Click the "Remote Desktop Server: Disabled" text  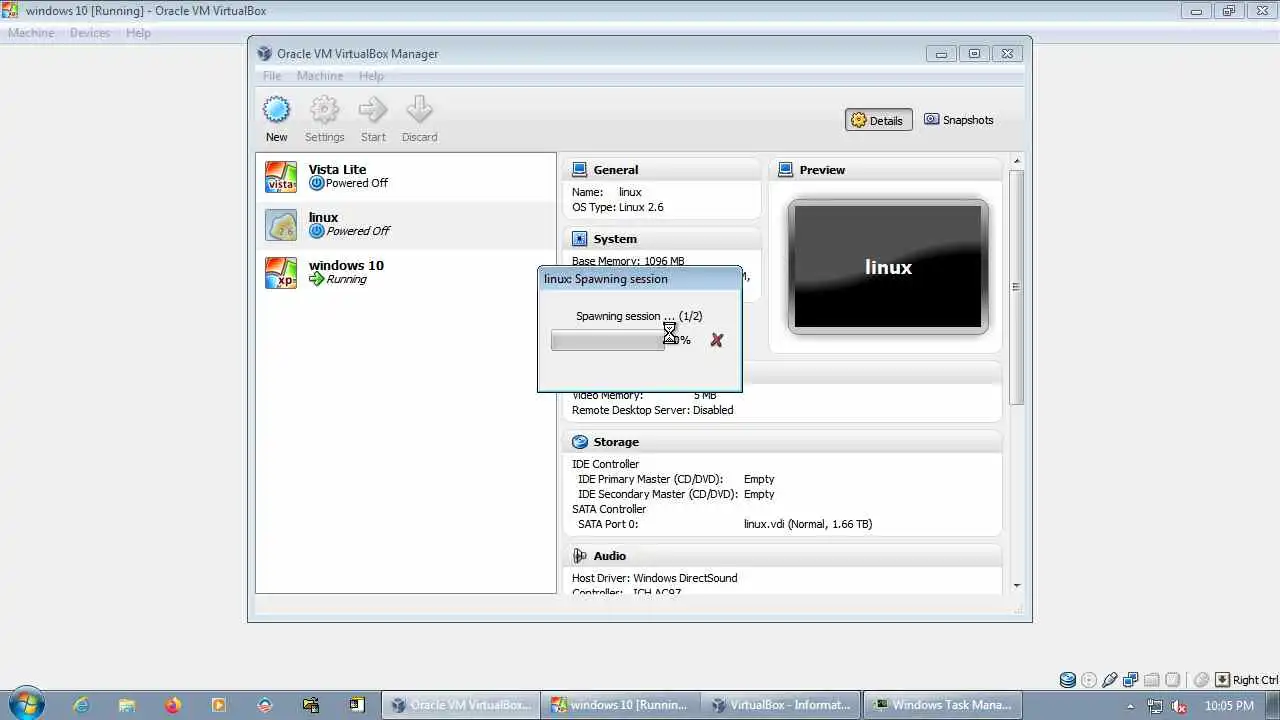[653, 410]
